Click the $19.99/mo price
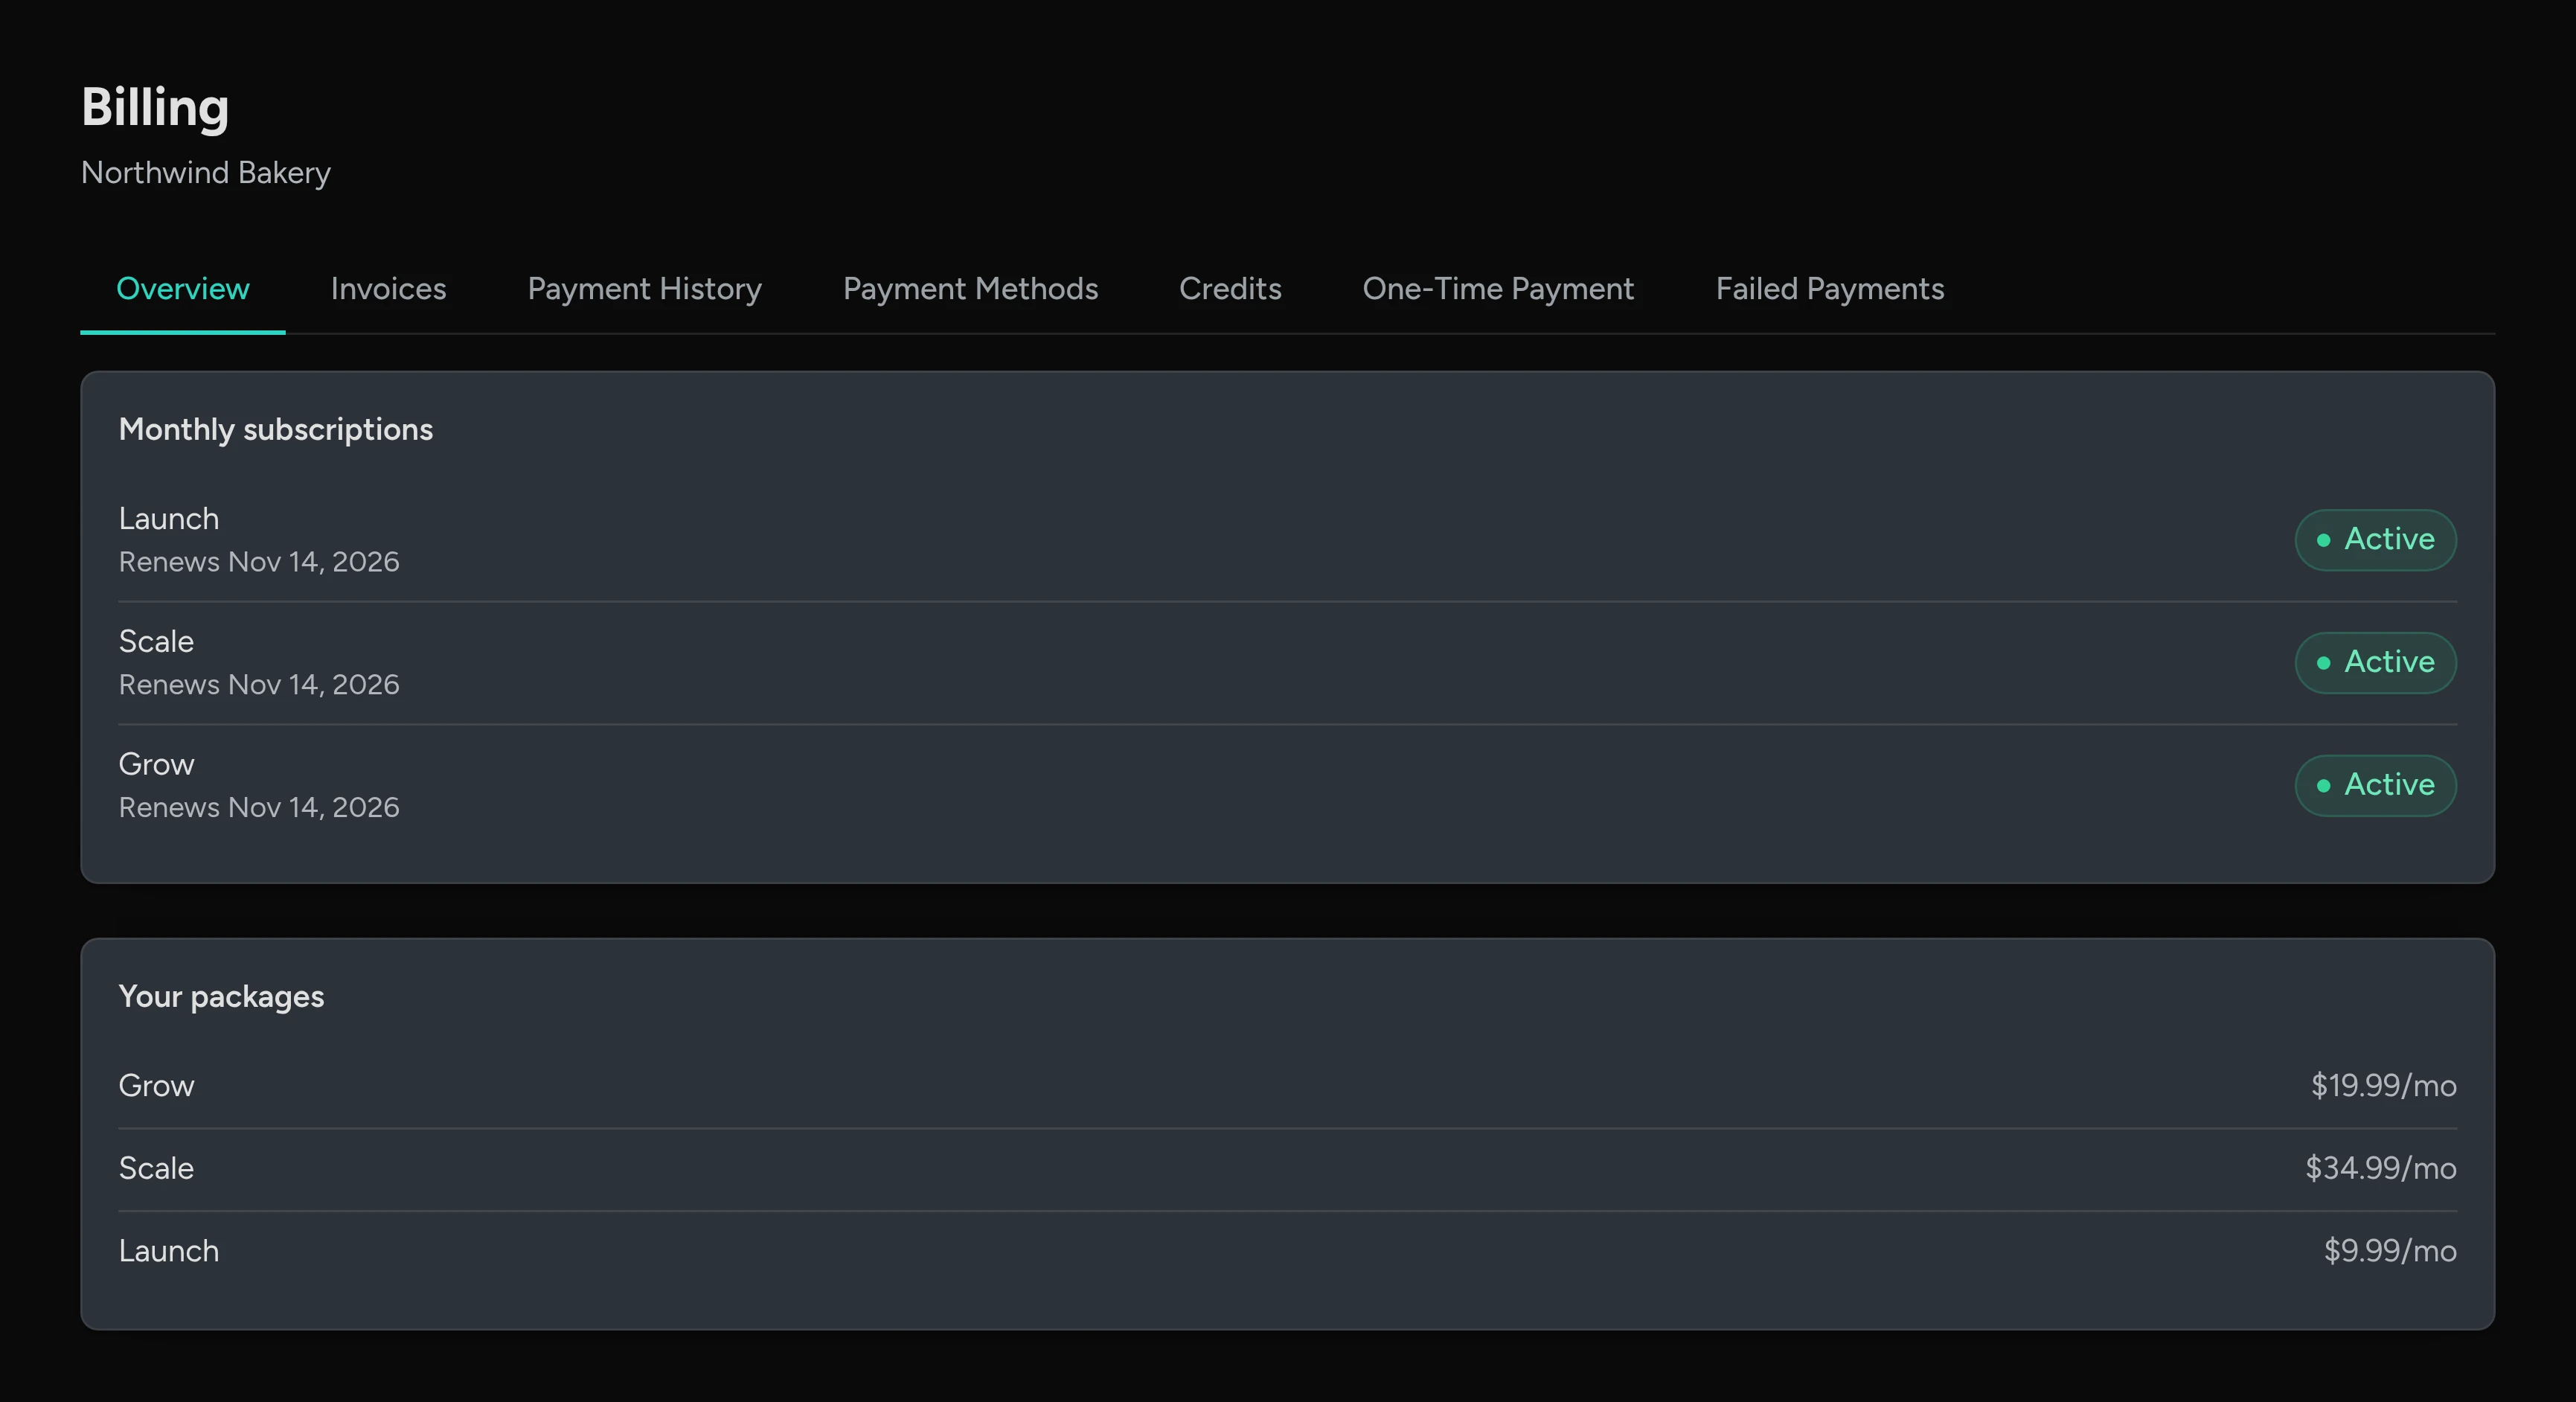 click(2383, 1086)
